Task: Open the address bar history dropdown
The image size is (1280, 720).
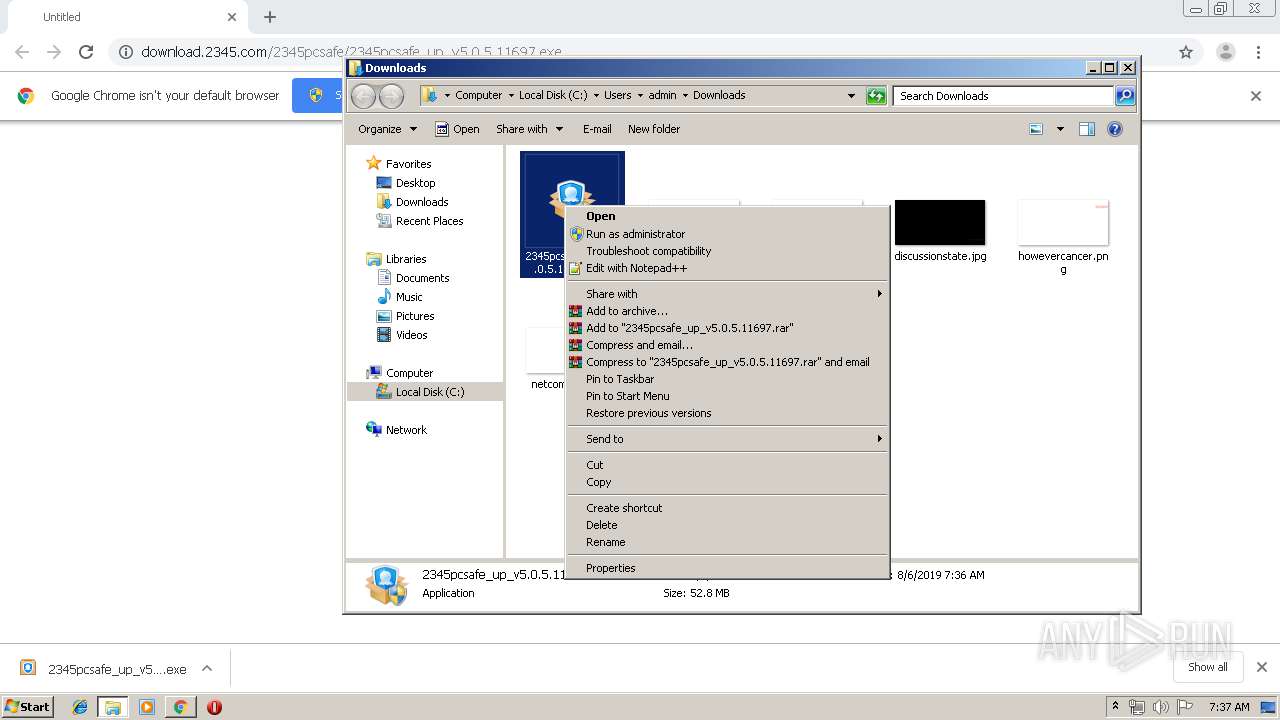Action: (851, 96)
